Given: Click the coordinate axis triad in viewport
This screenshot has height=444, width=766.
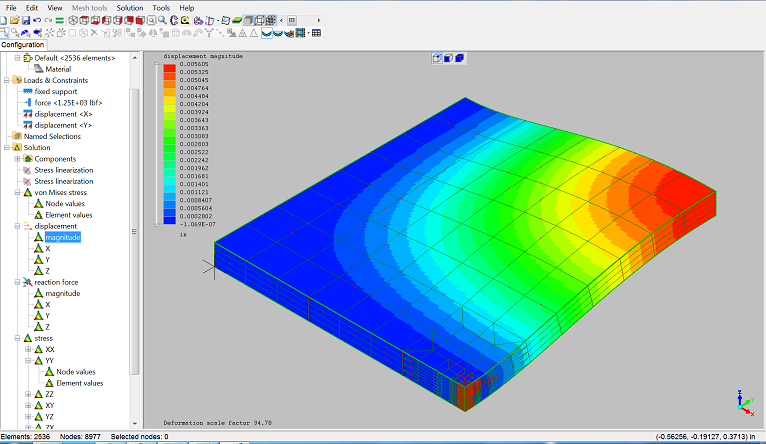Looking at the screenshot, I should tap(745, 403).
